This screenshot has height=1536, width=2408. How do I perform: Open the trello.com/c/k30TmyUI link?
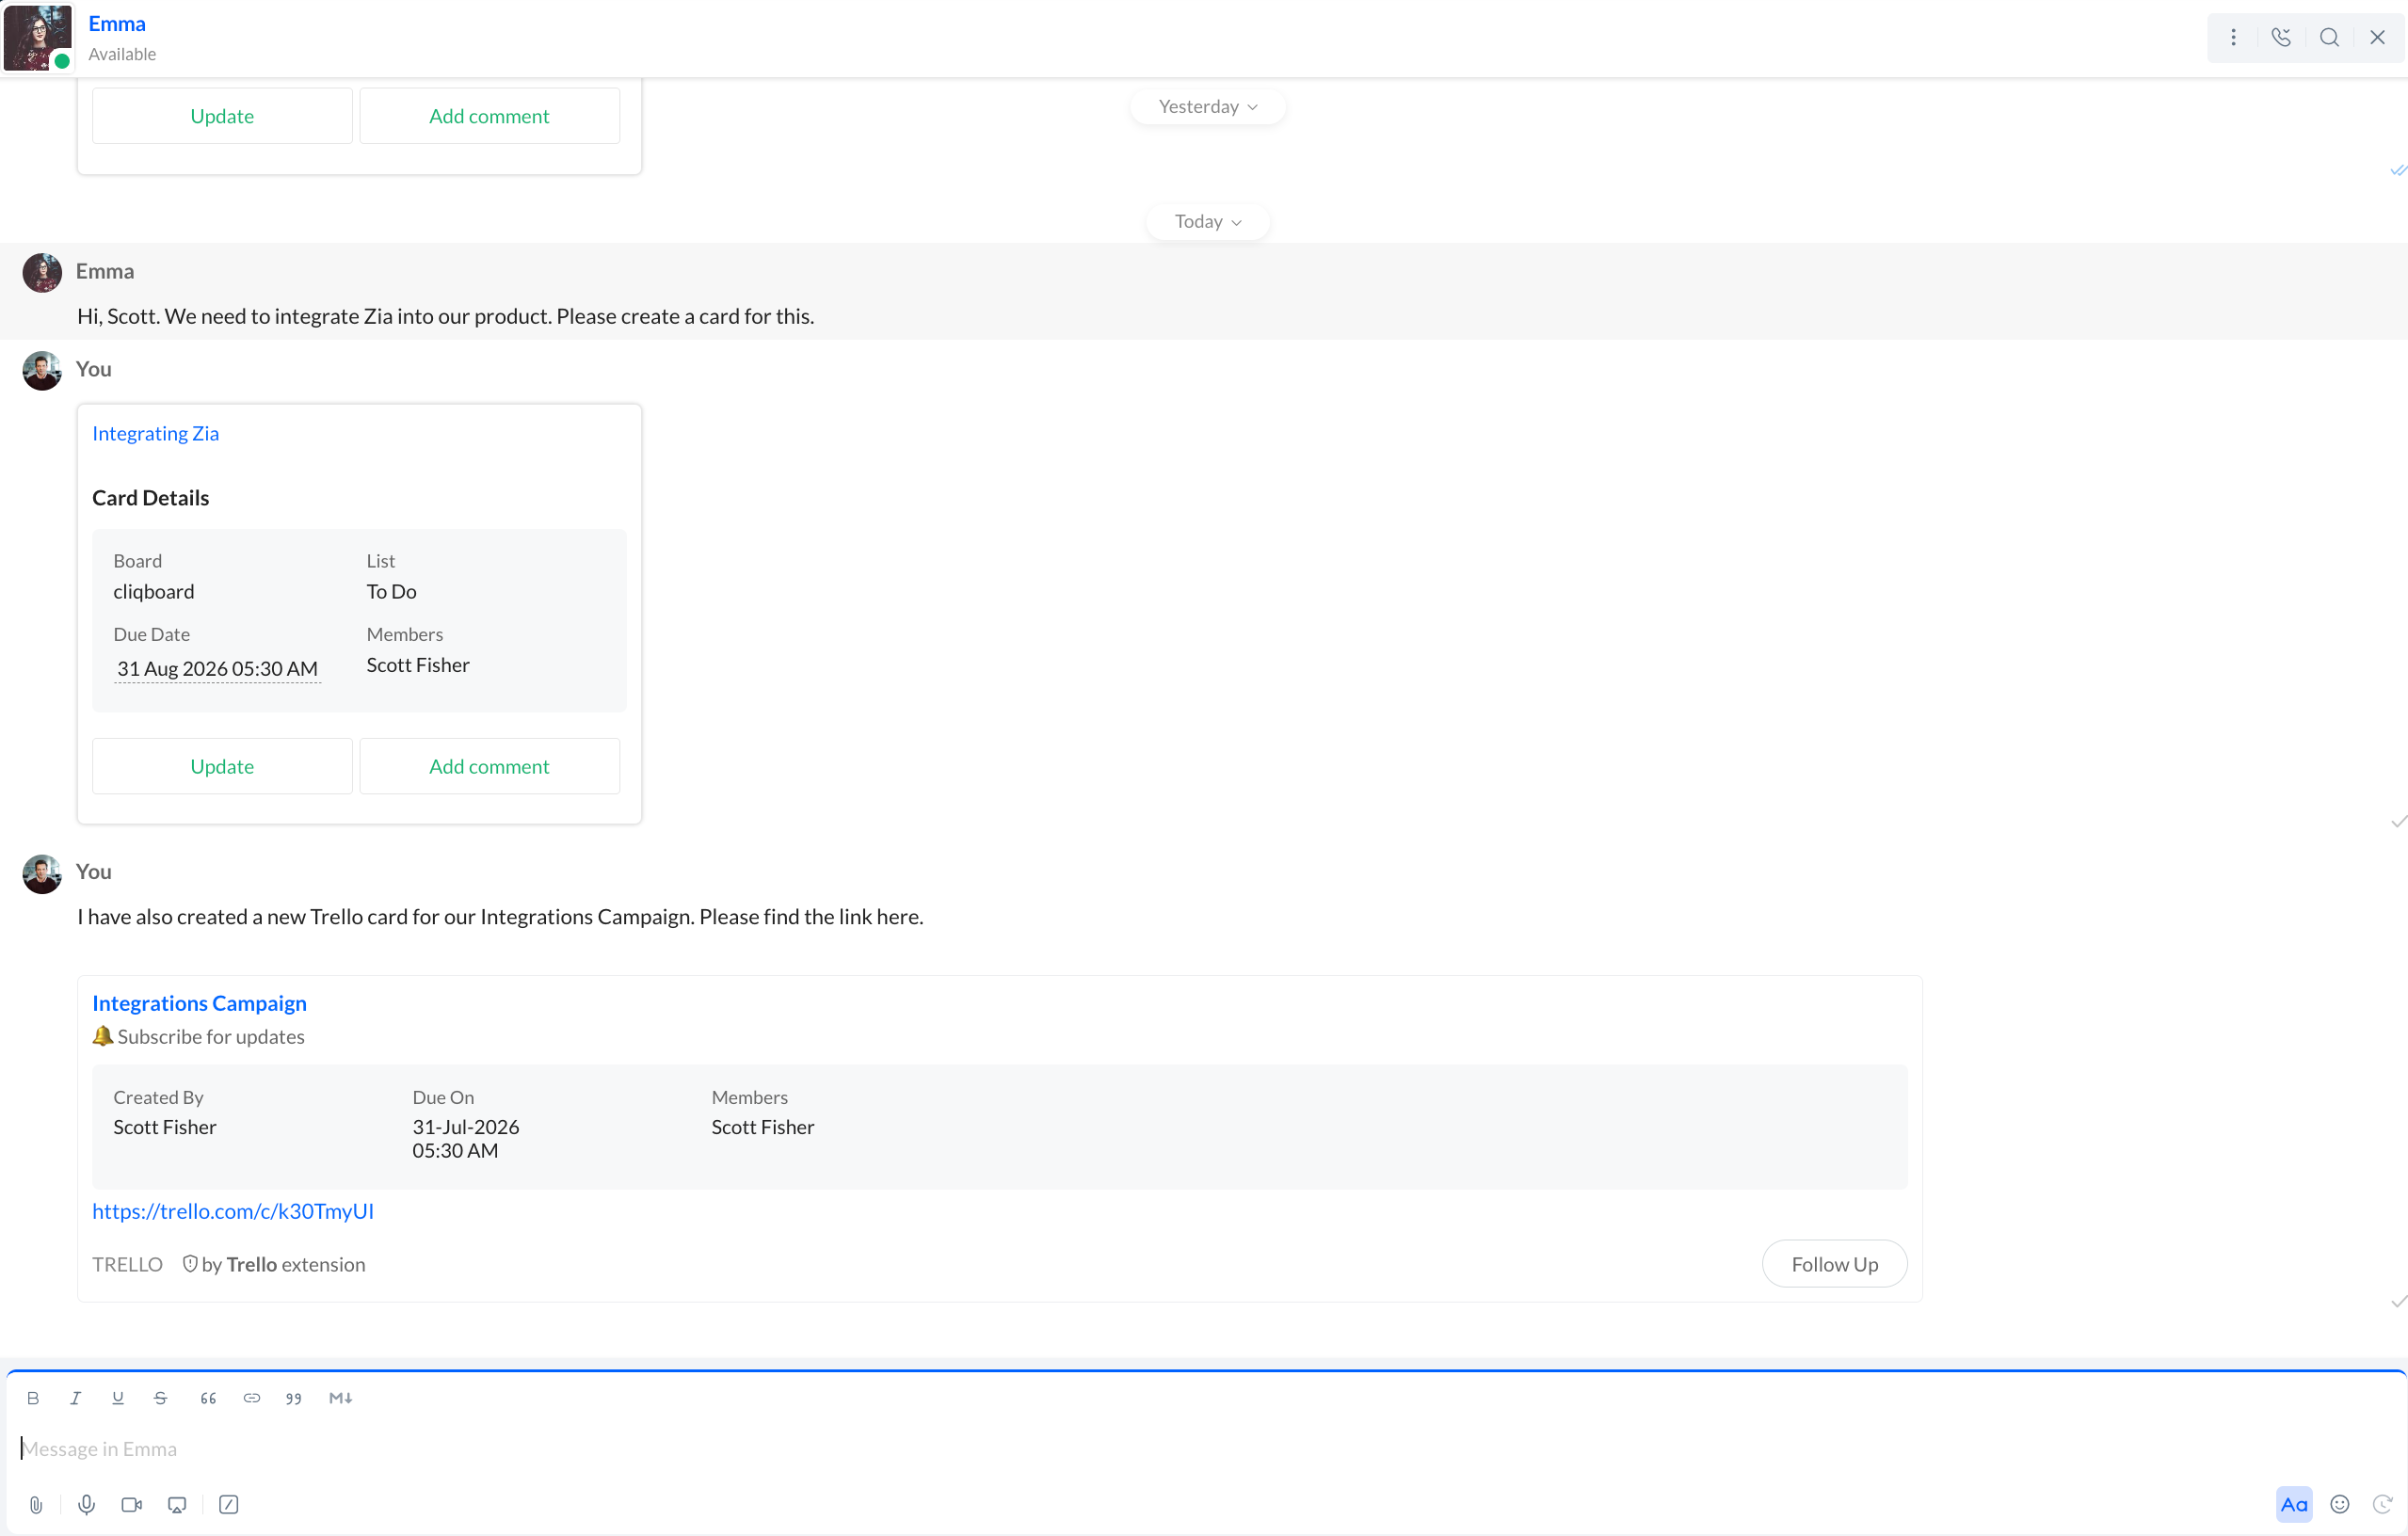(233, 1212)
